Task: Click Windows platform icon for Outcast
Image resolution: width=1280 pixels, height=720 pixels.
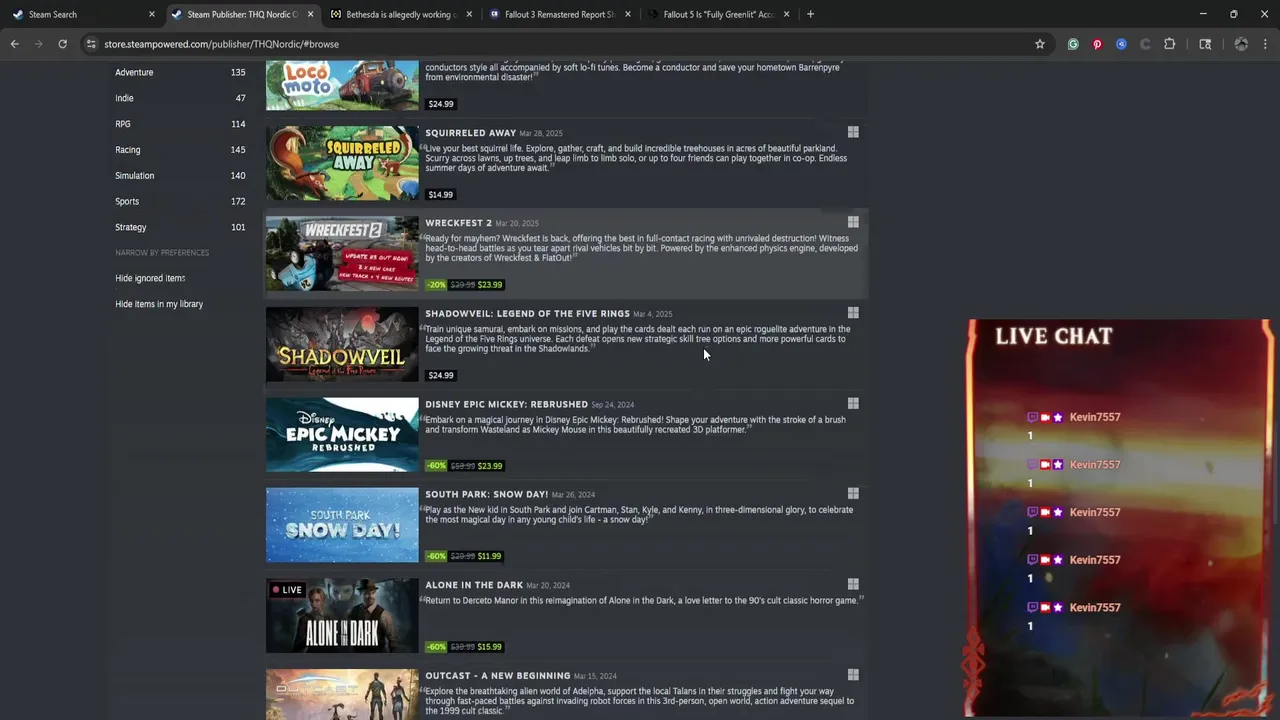Action: tap(853, 675)
